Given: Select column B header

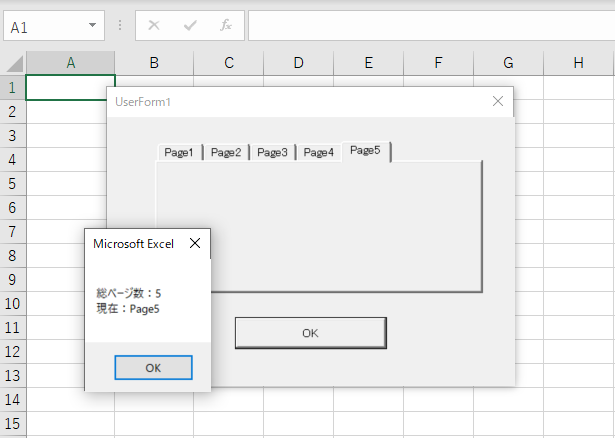Looking at the screenshot, I should pyautogui.click(x=154, y=63).
